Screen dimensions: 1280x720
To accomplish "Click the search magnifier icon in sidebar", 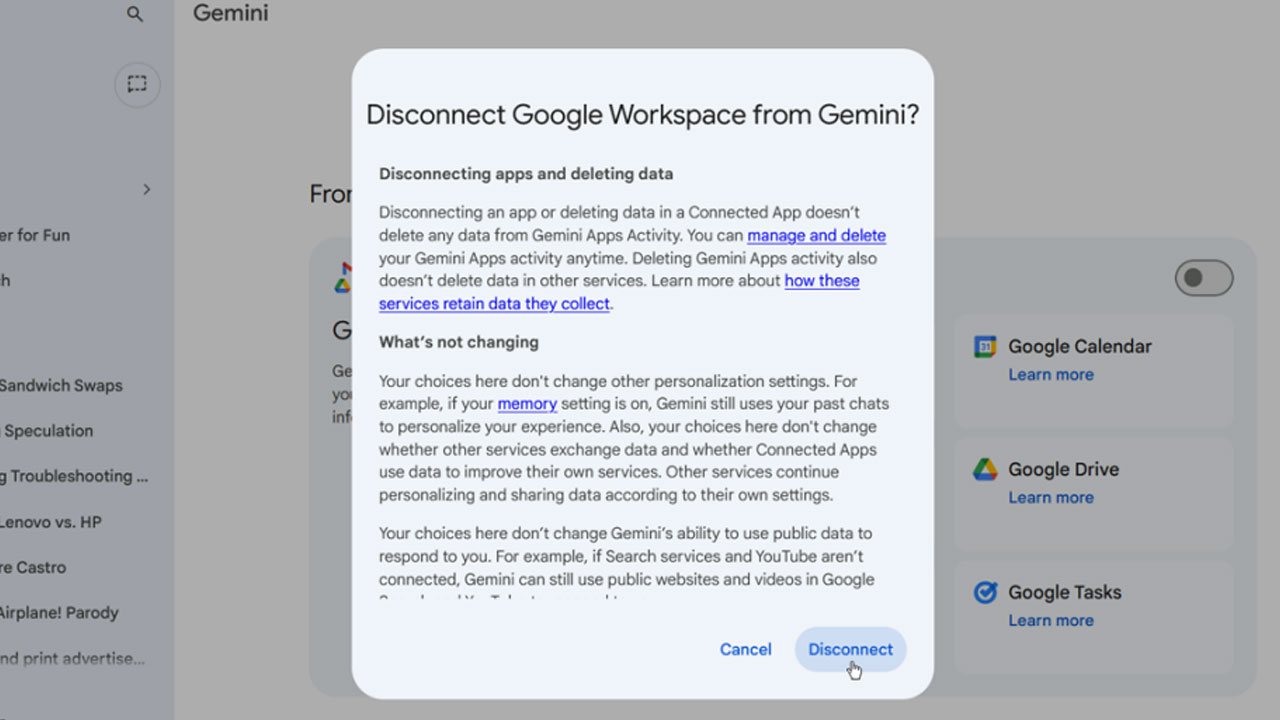I will [x=135, y=14].
